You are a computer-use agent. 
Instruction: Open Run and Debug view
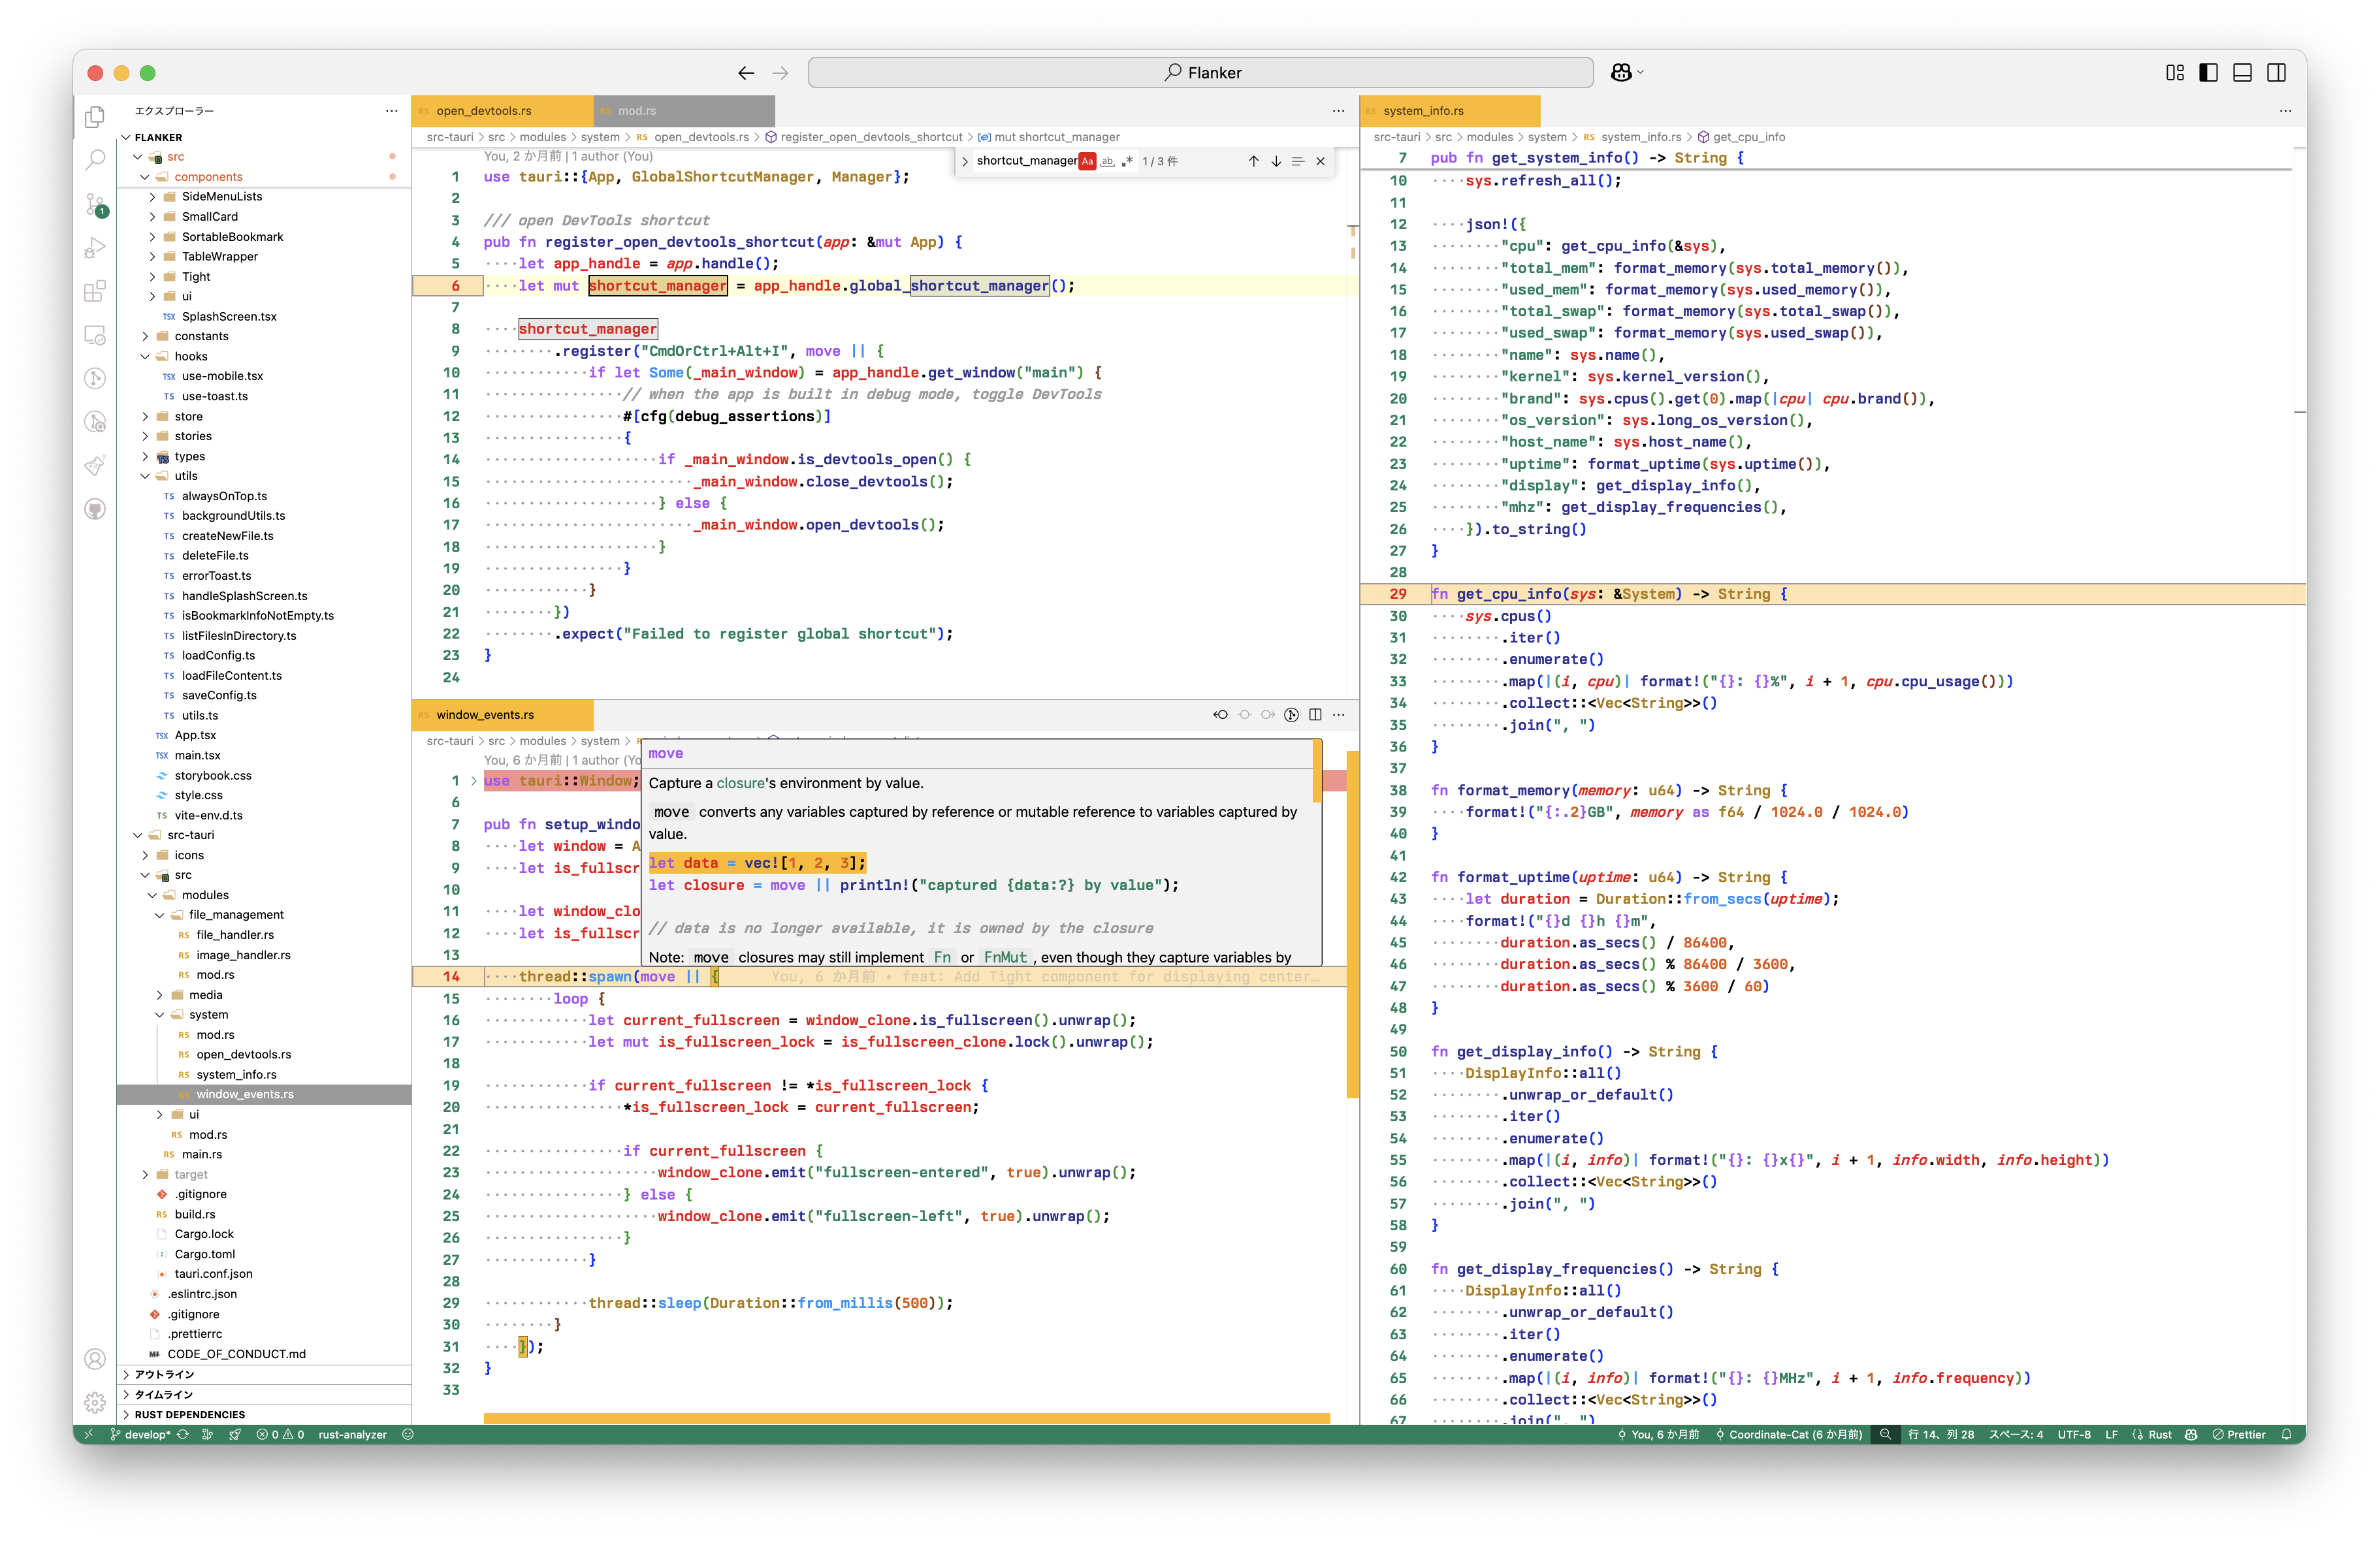[95, 248]
